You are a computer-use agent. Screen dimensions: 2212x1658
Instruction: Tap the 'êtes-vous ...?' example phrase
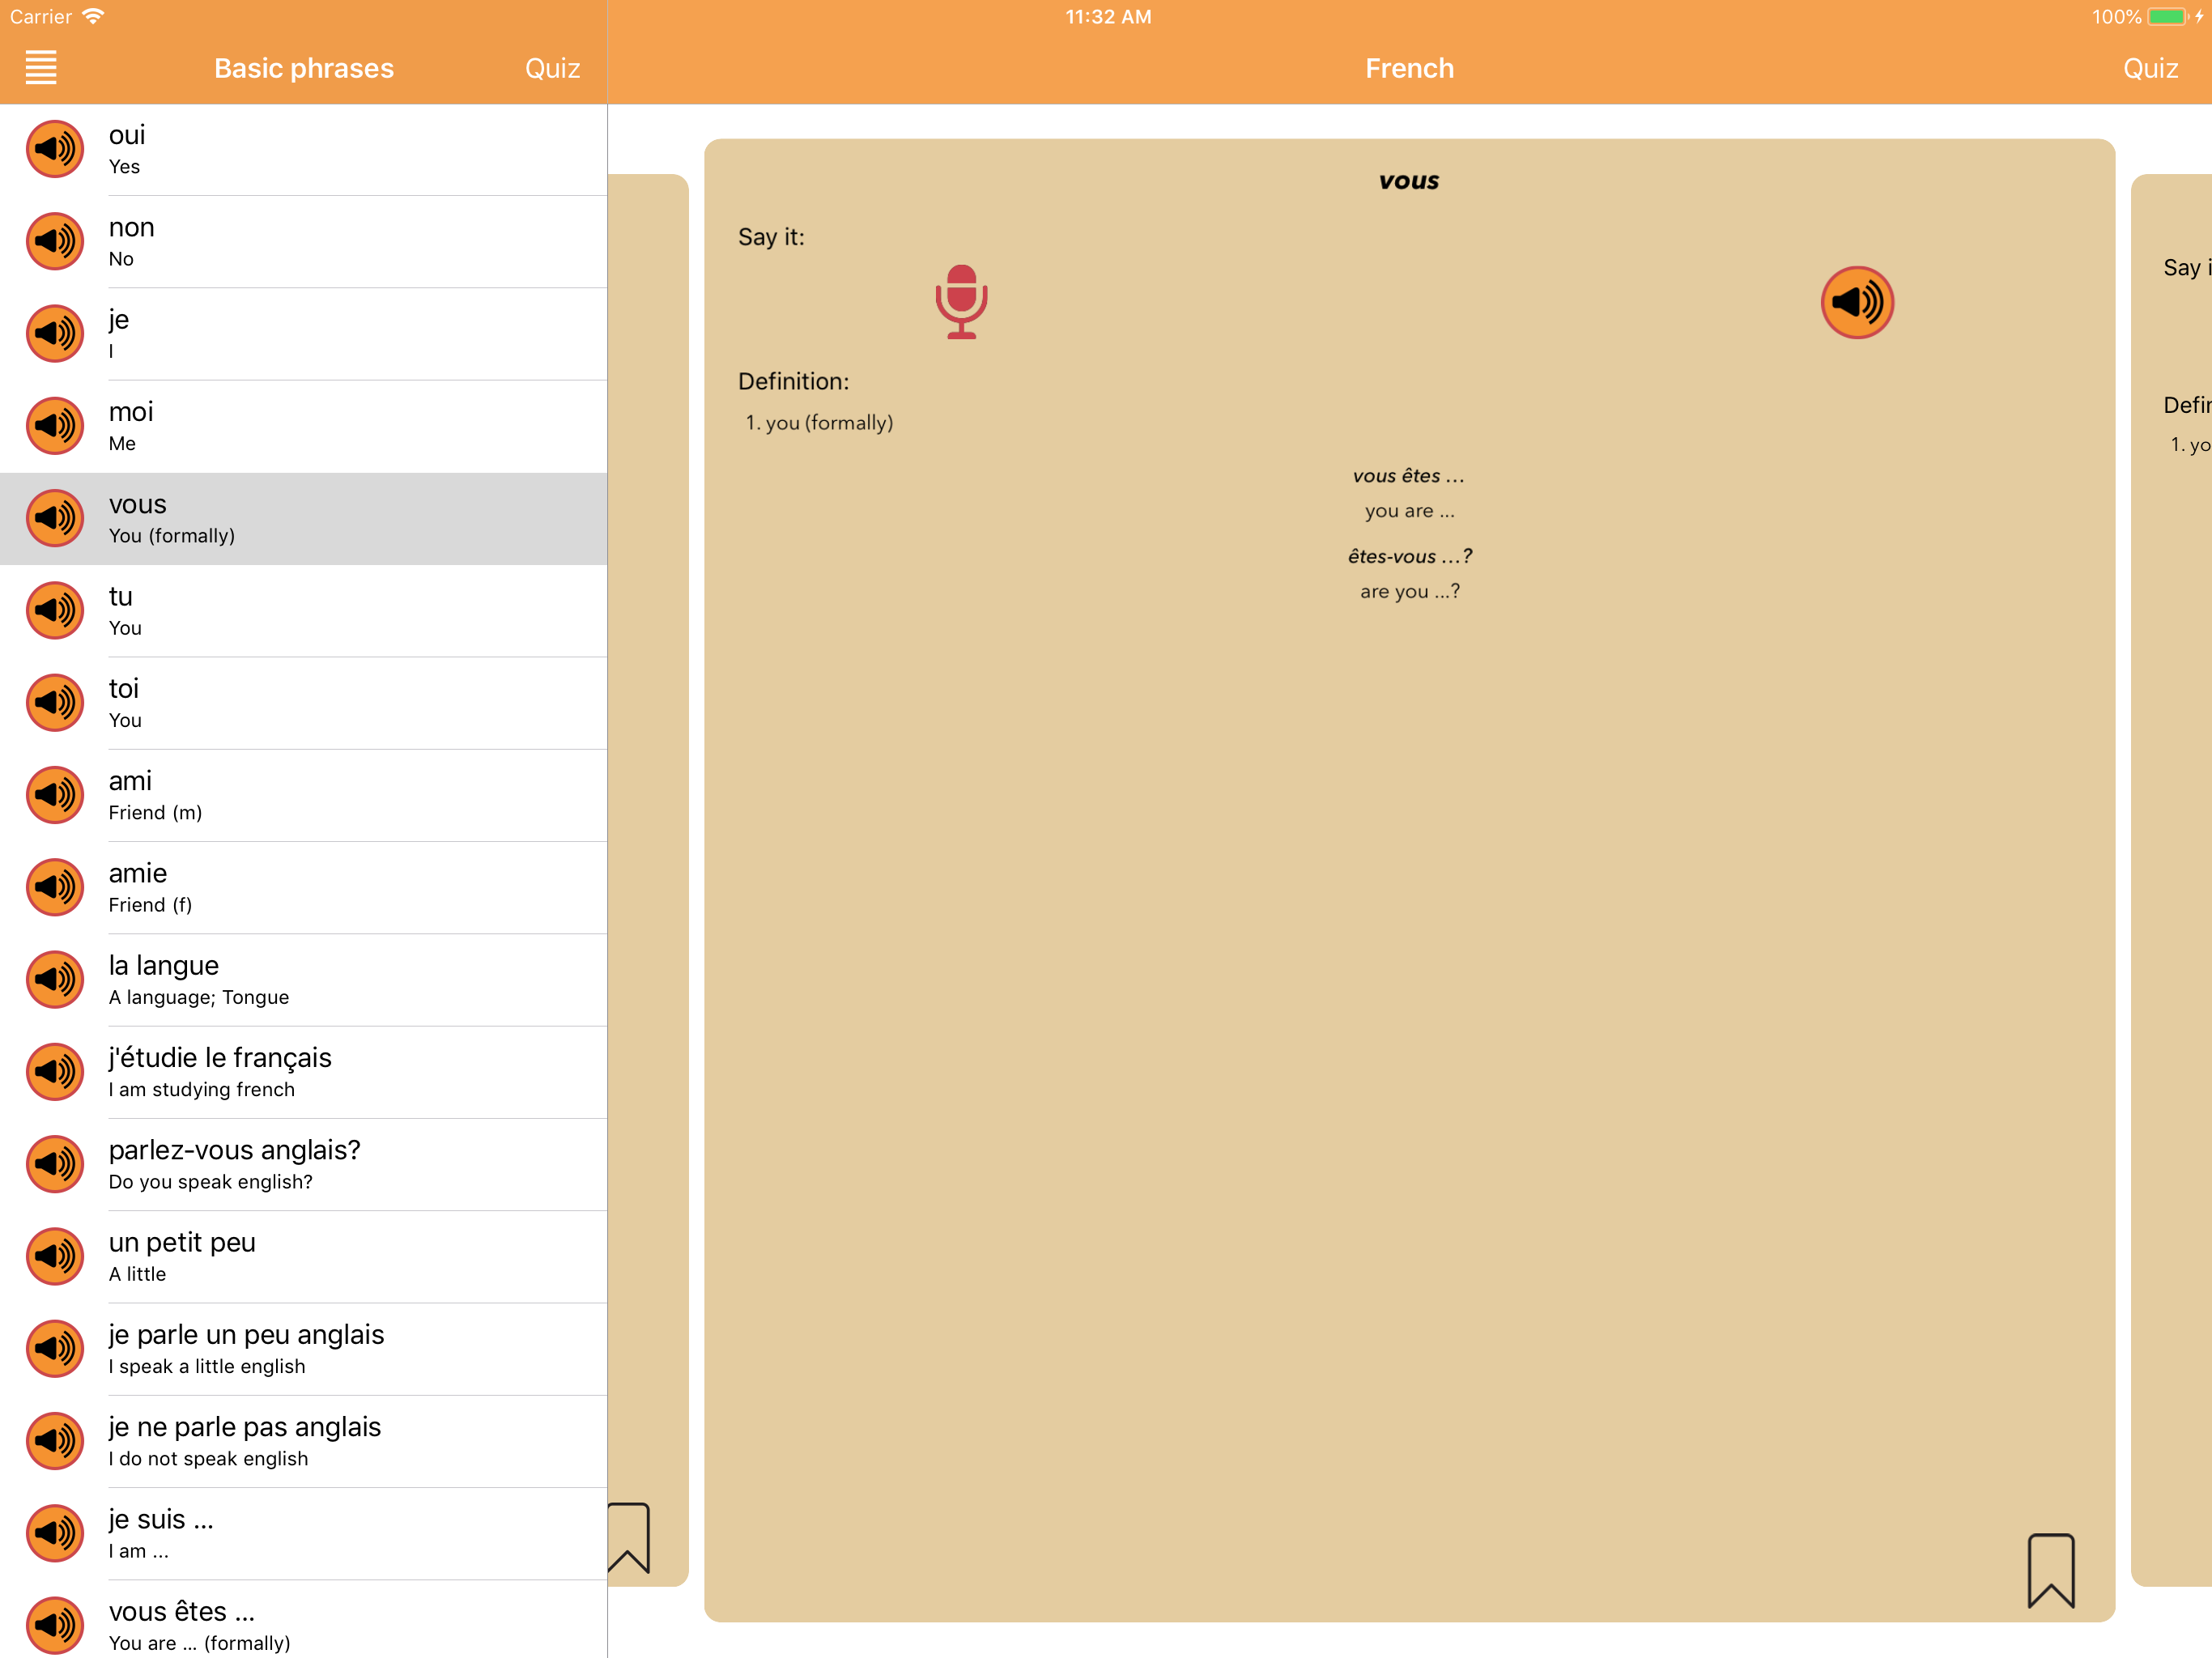[1409, 556]
